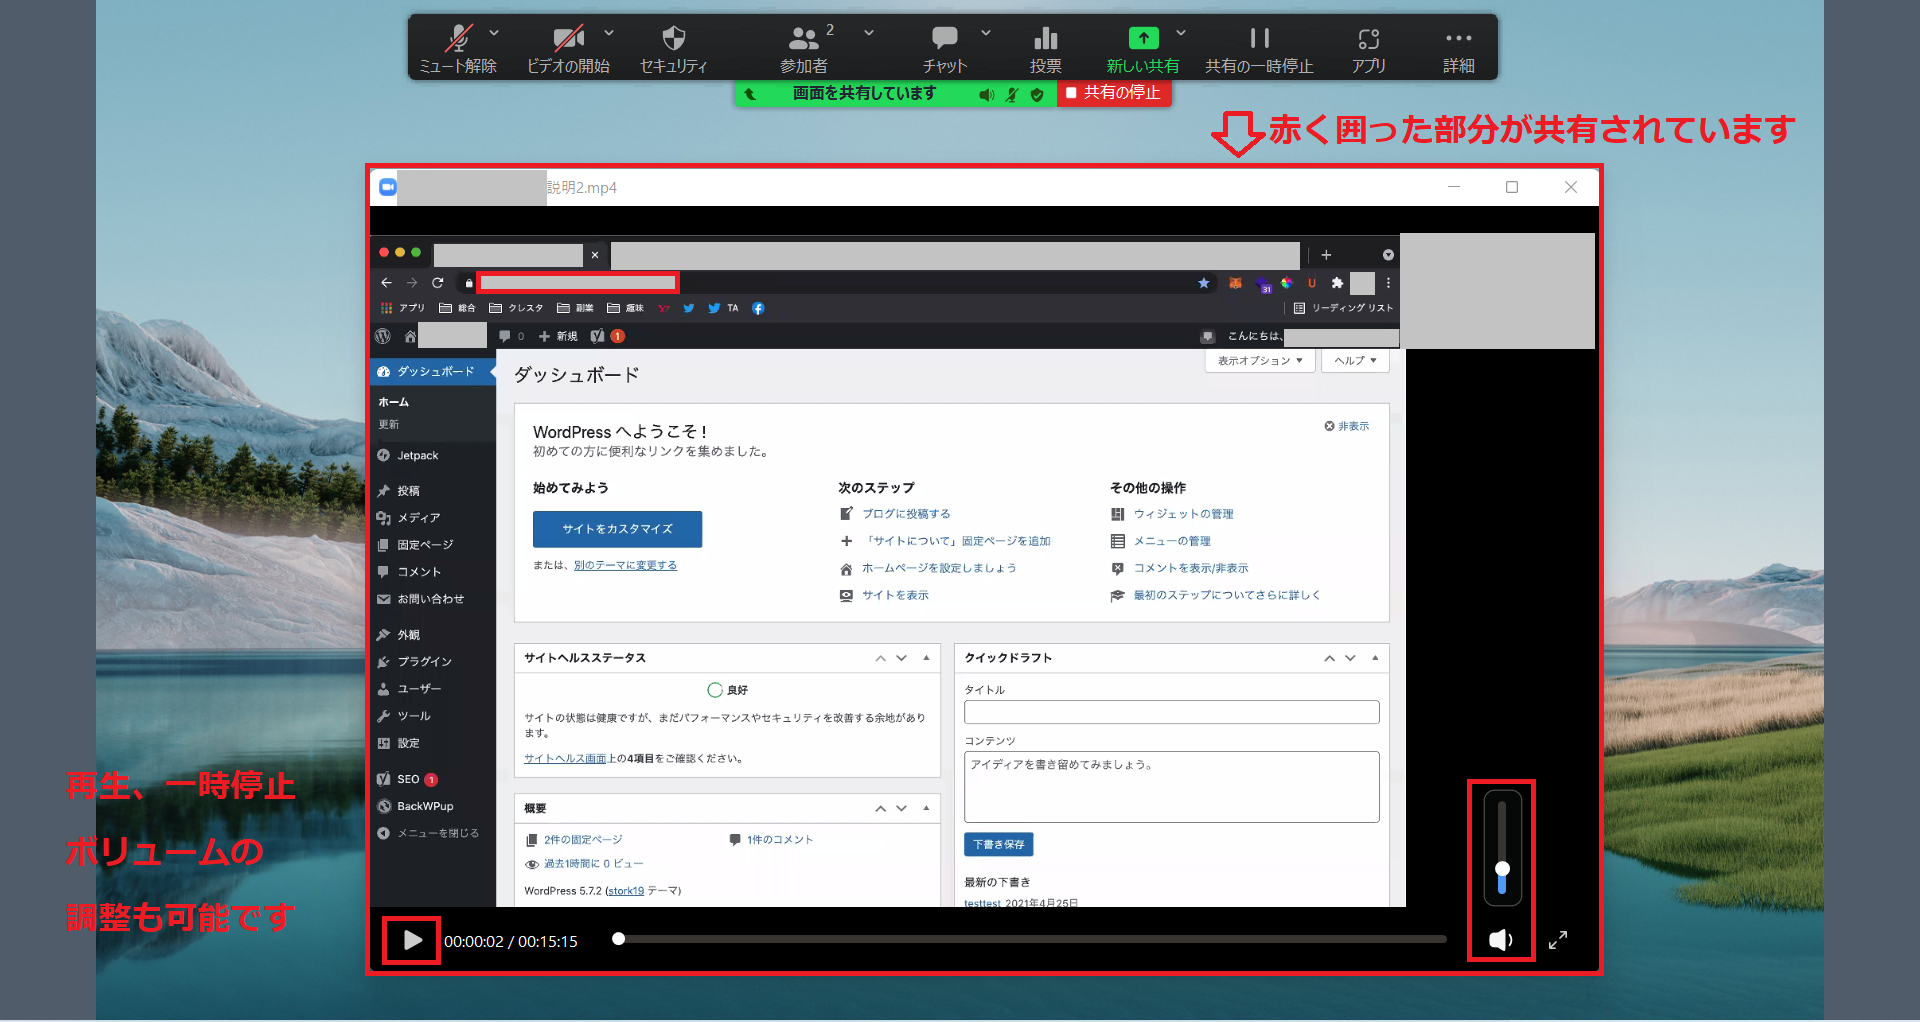The width and height of the screenshot is (1920, 1022).
Task: Expand the audio options arrow
Action: 494,33
